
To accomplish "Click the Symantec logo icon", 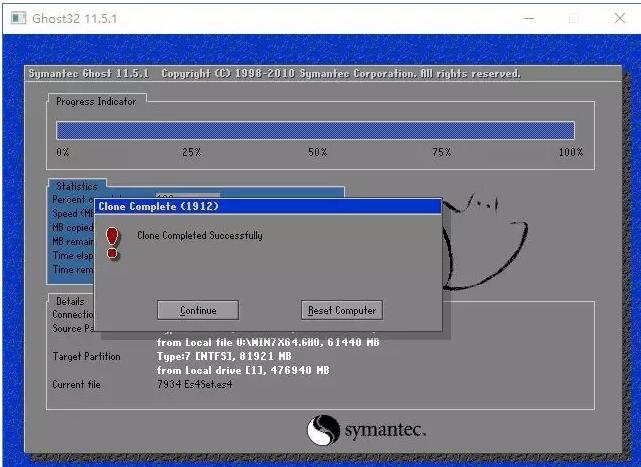I will pos(323,430).
